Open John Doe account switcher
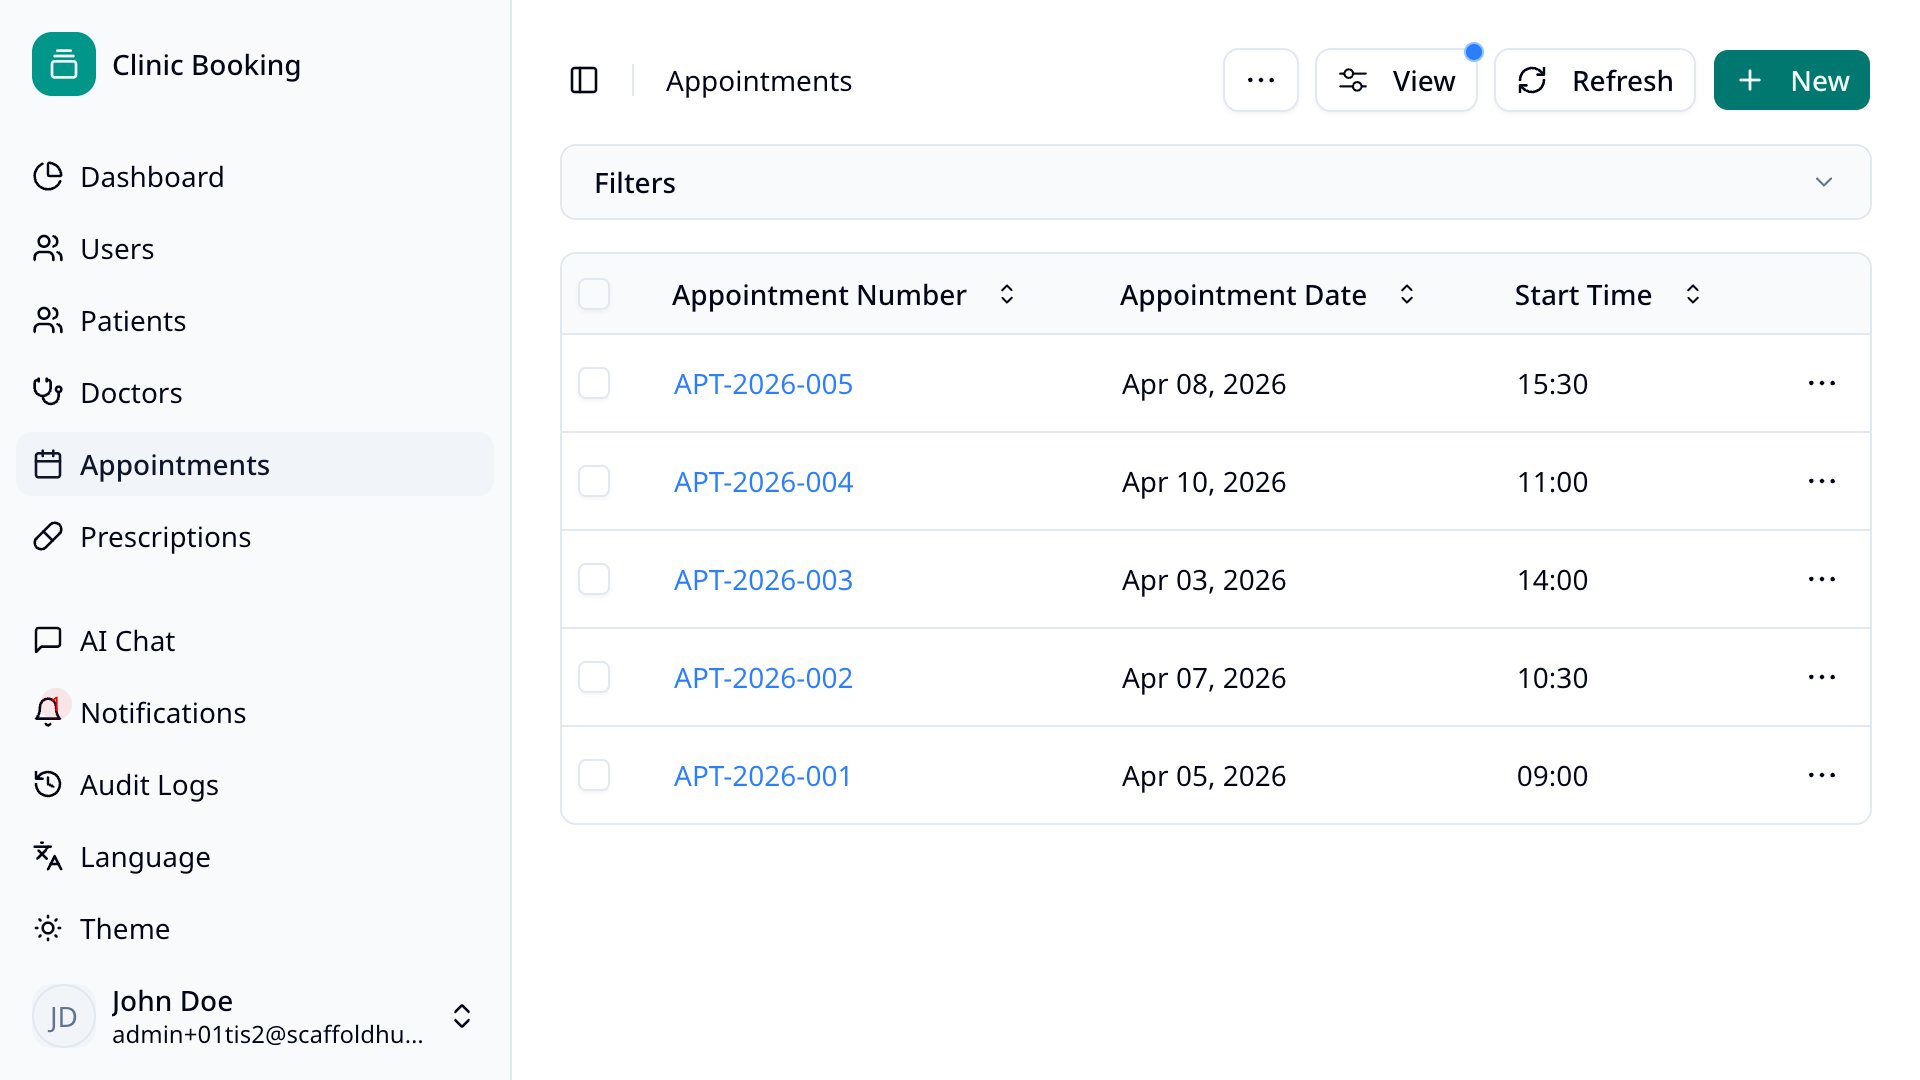The width and height of the screenshot is (1920, 1080). tap(461, 1016)
